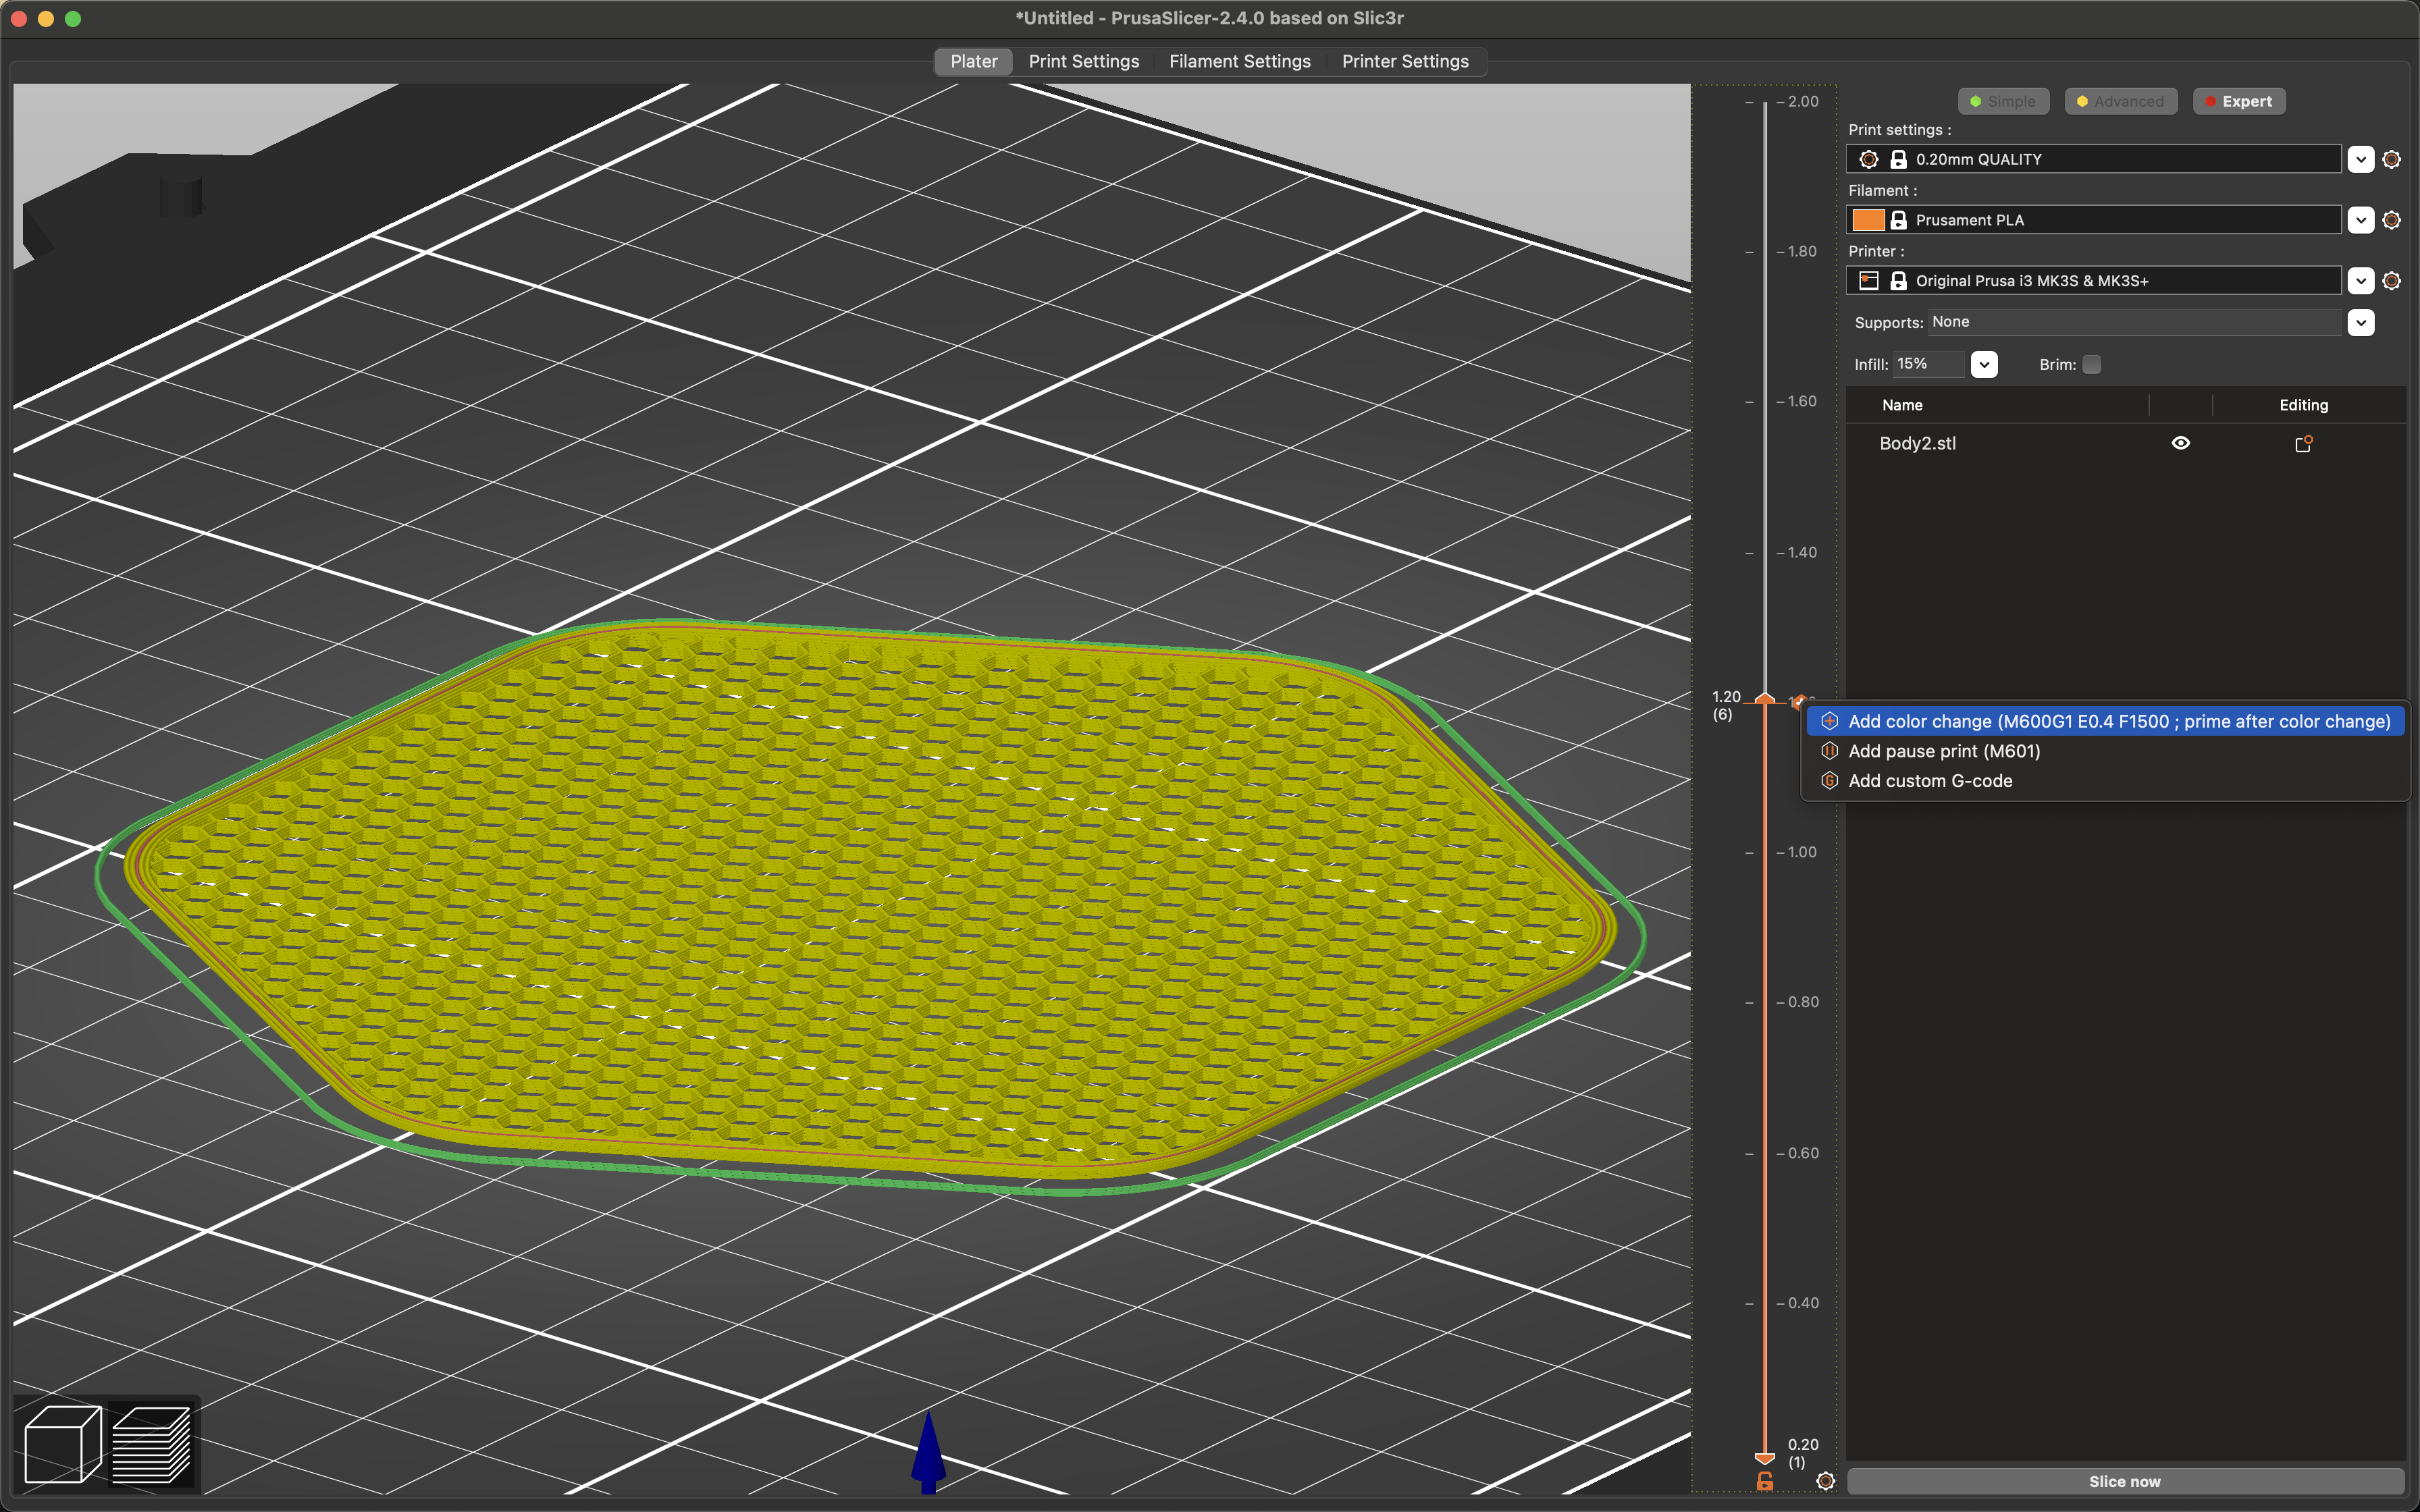The image size is (2420, 1512).
Task: Open the gear icon near the slider bottom right
Action: (1827, 1480)
